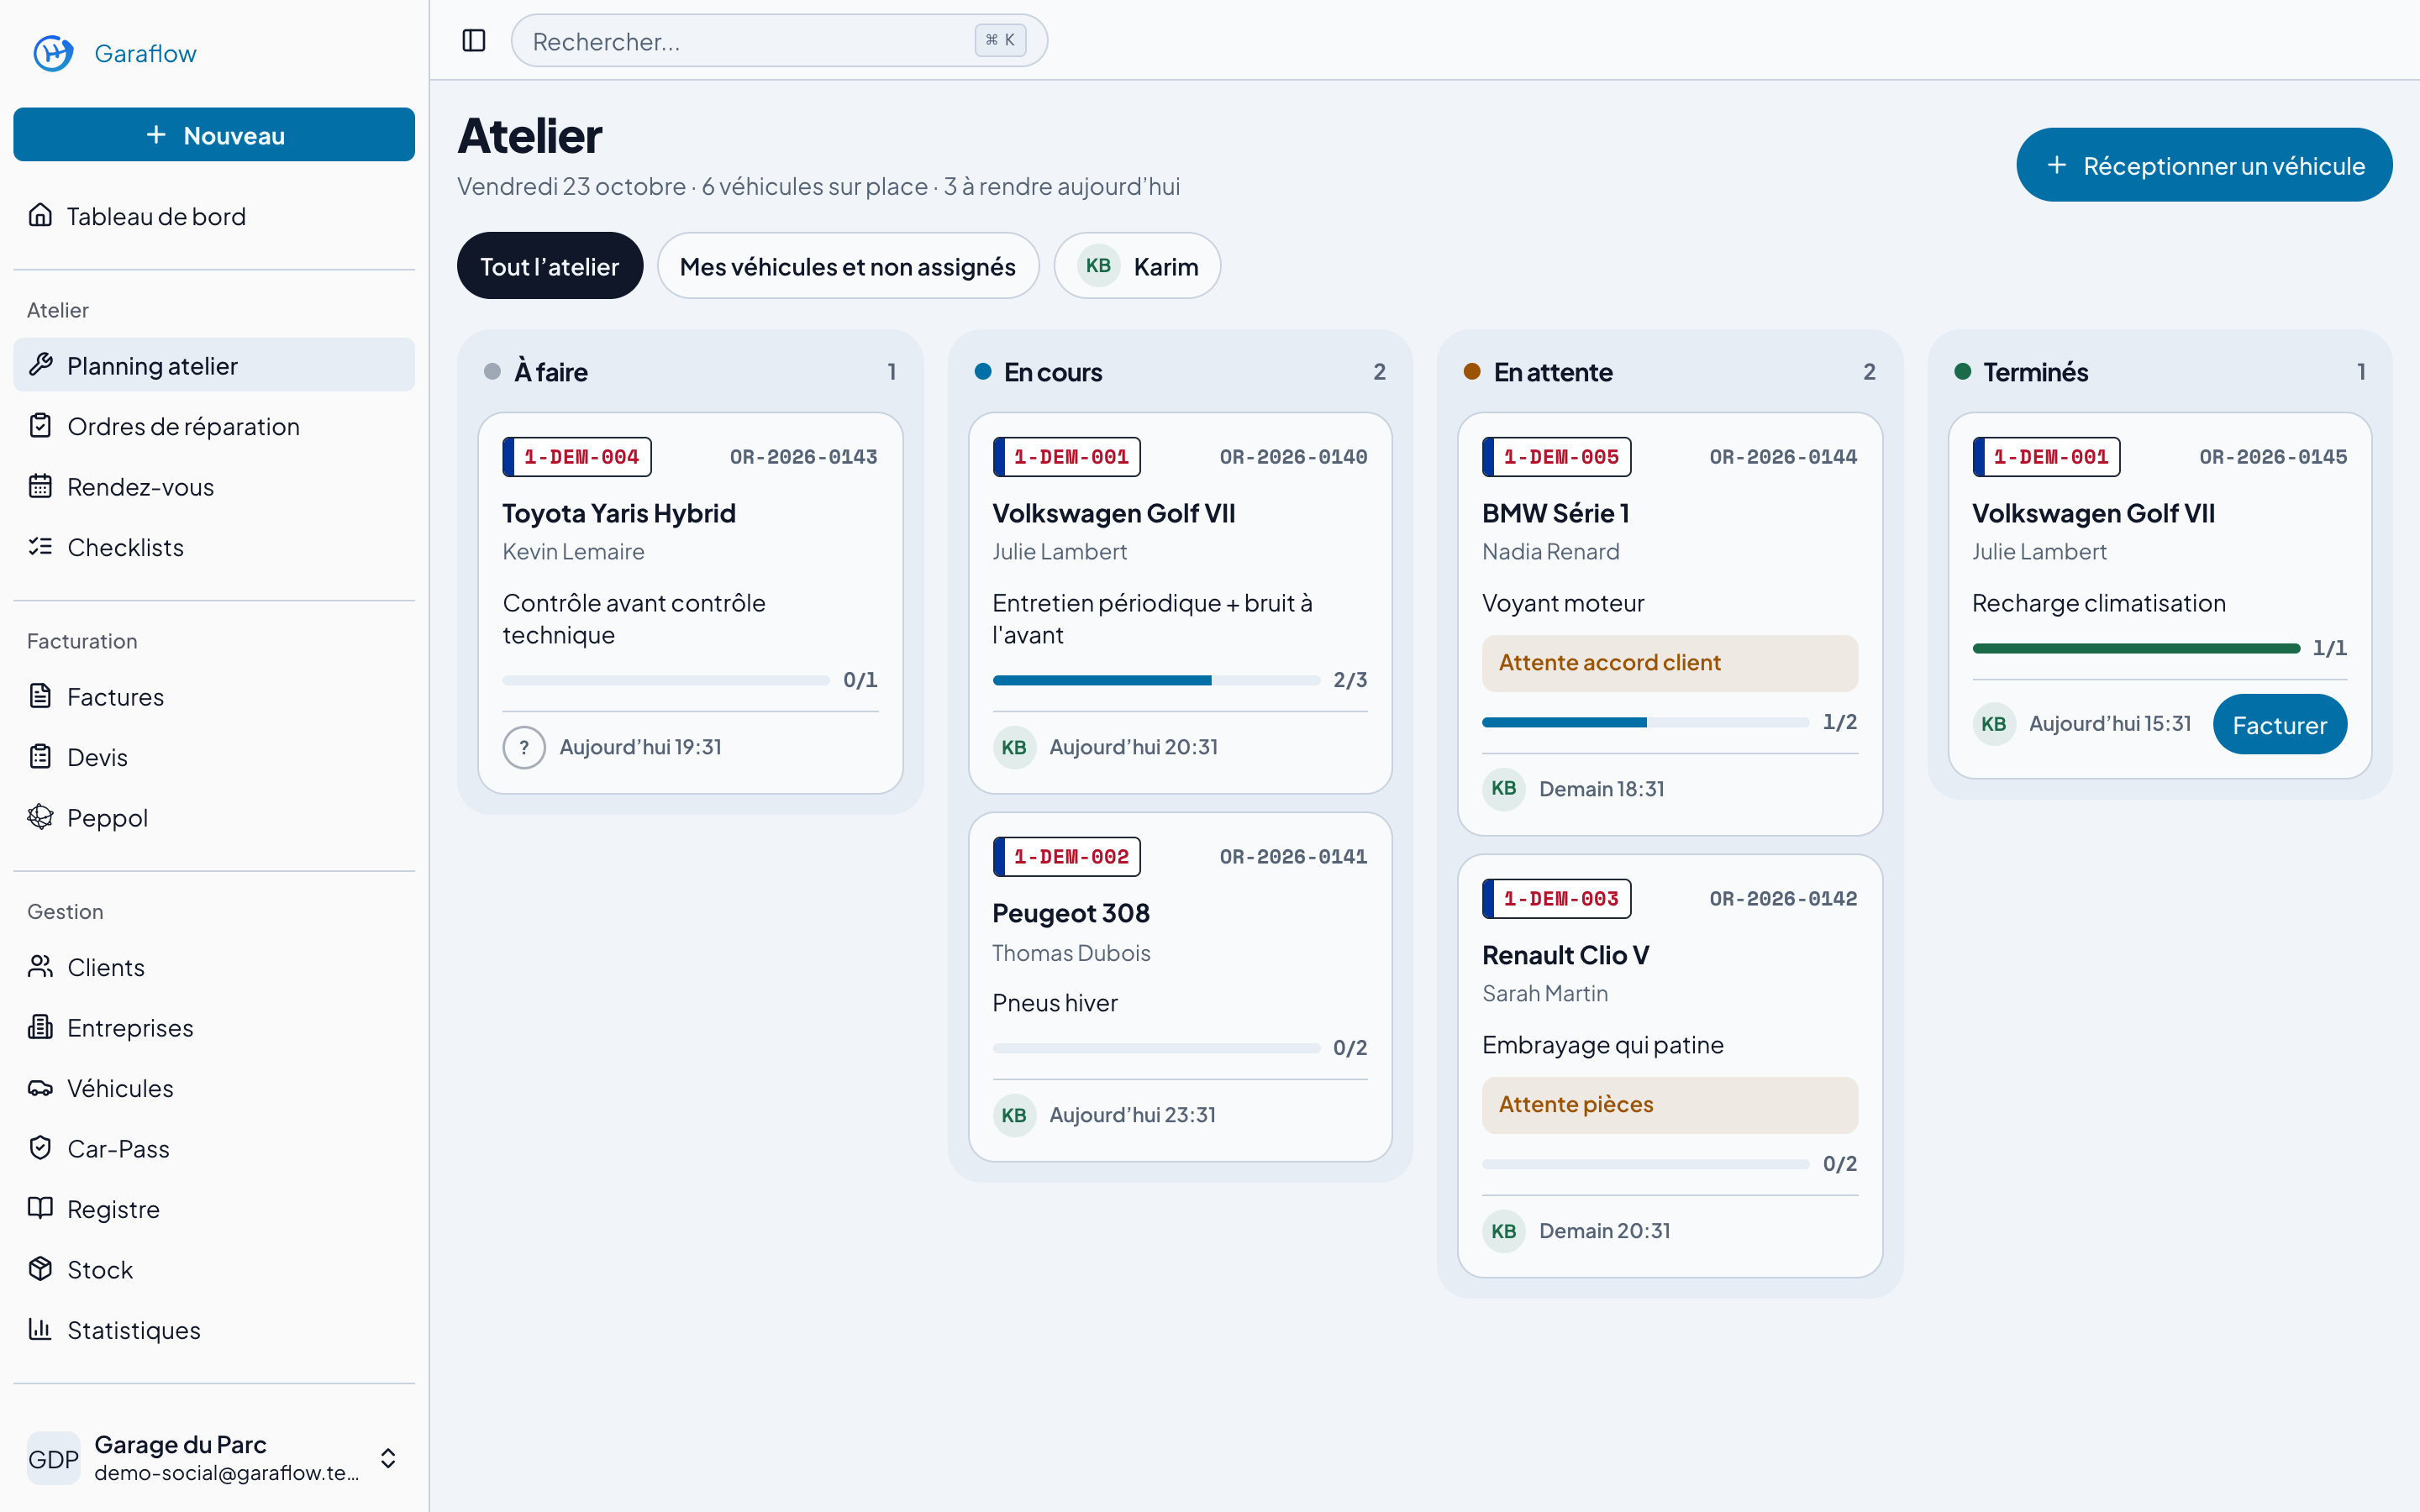Click the Planning atelier wrench icon
The height and width of the screenshot is (1512, 2420).
click(x=40, y=365)
